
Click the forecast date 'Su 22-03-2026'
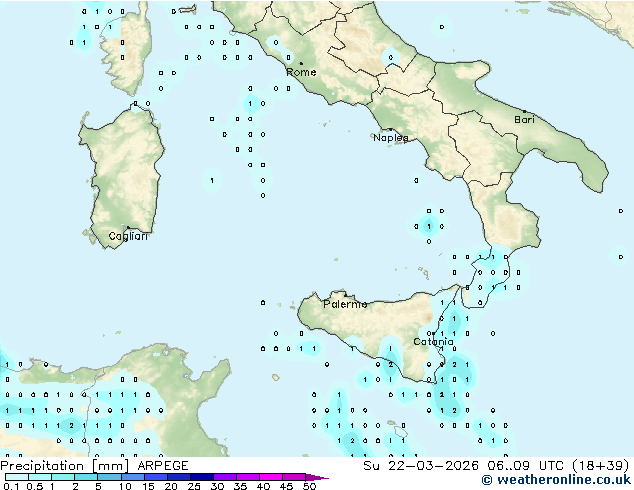click(x=421, y=465)
